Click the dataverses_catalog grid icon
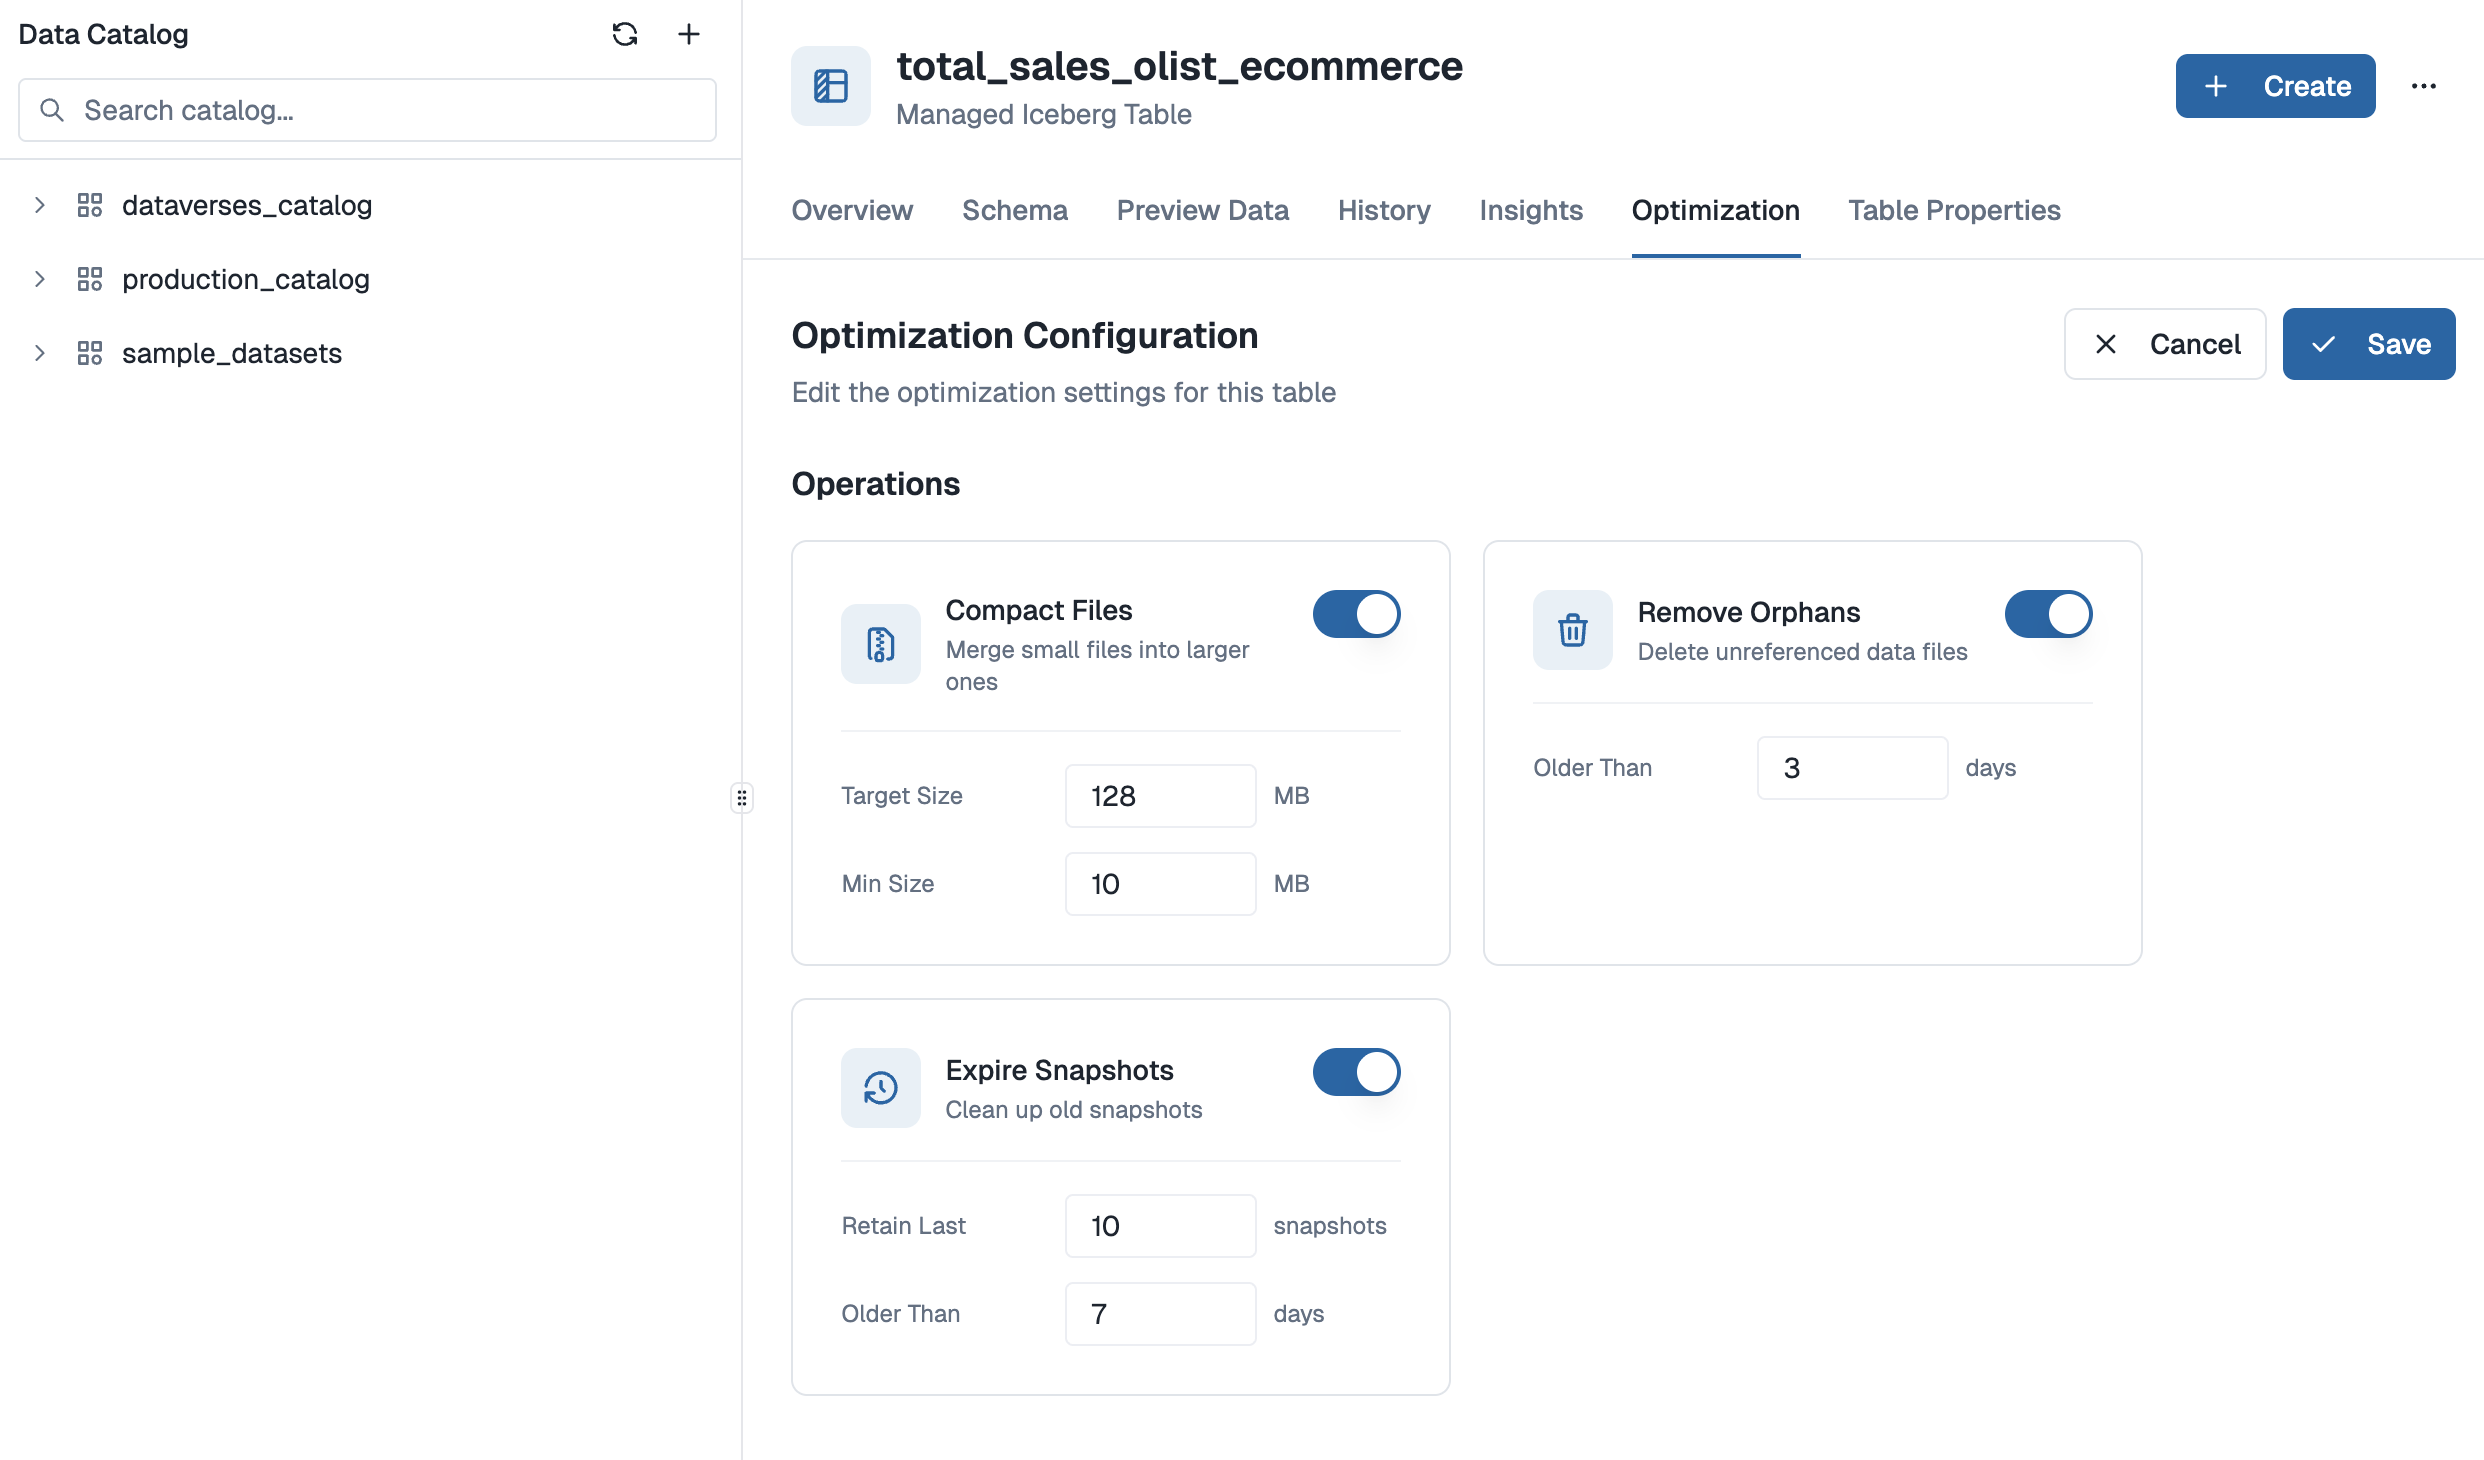 click(x=90, y=205)
